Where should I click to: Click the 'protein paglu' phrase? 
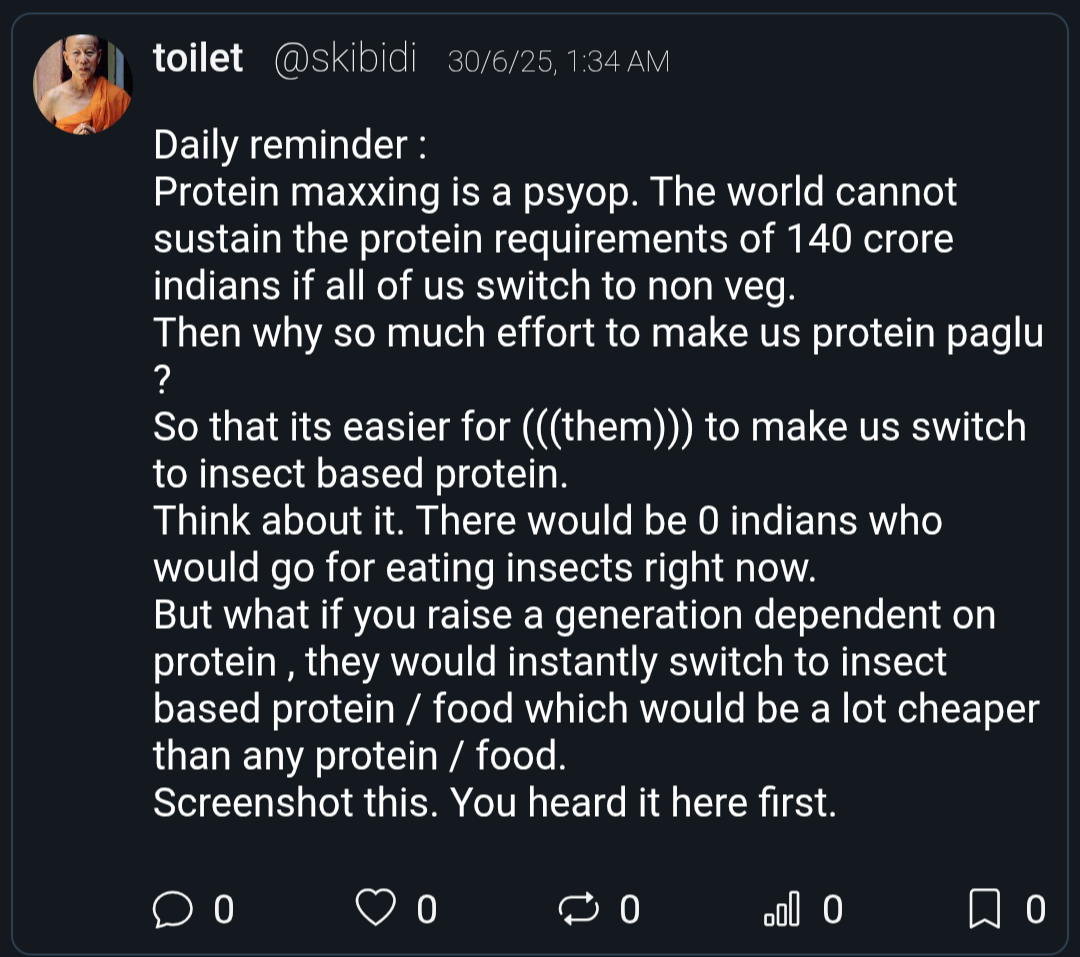click(x=927, y=333)
